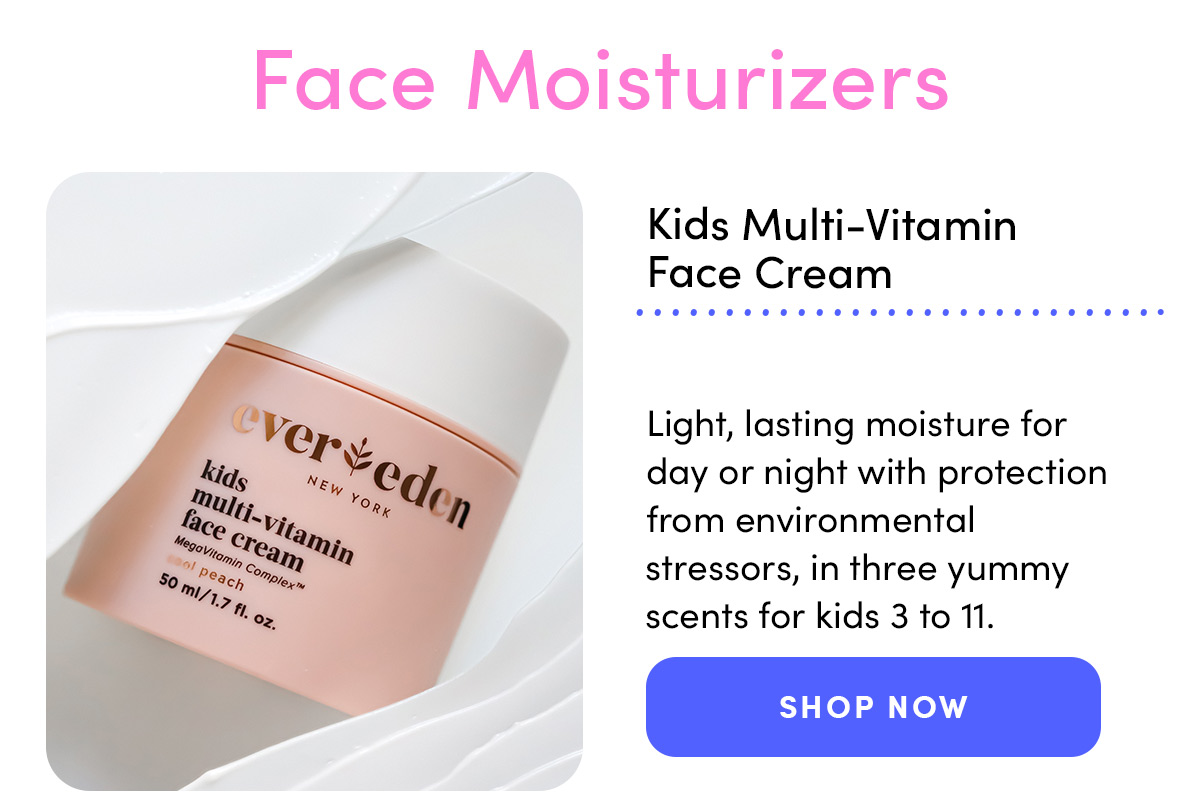The width and height of the screenshot is (1200, 811).
Task: Select the Face Moisturizers heading
Action: pos(600,81)
